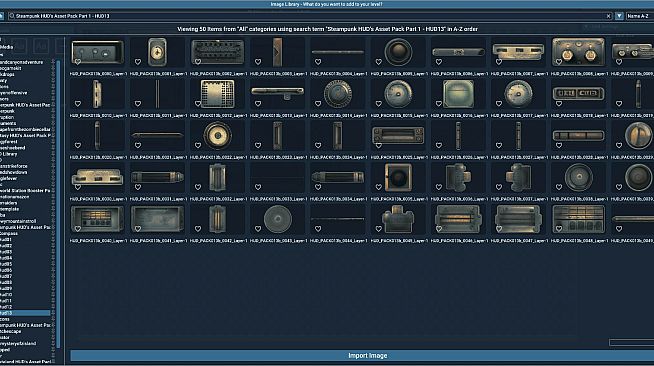Toggle favorite heart on HUD_PACK013b_0048
This screenshot has height=366, width=654.
click(x=559, y=229)
